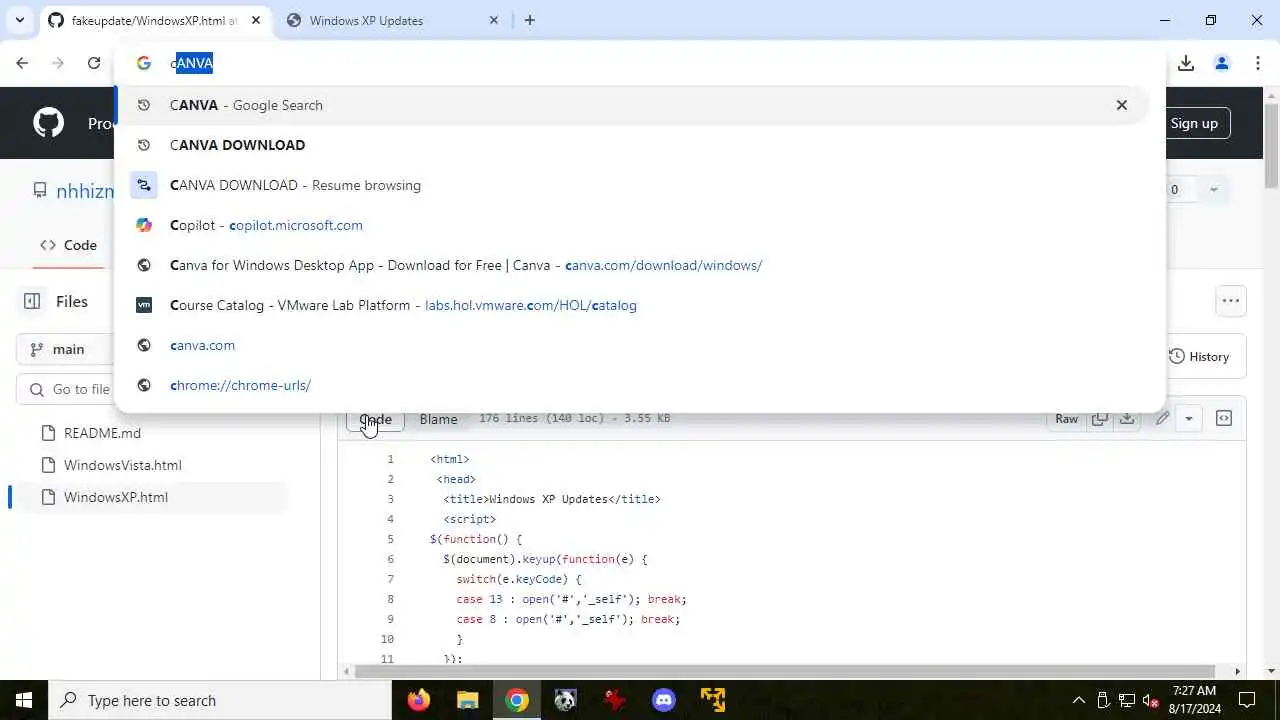This screenshot has height=720, width=1280.
Task: Open Raw file view
Action: 1066,419
